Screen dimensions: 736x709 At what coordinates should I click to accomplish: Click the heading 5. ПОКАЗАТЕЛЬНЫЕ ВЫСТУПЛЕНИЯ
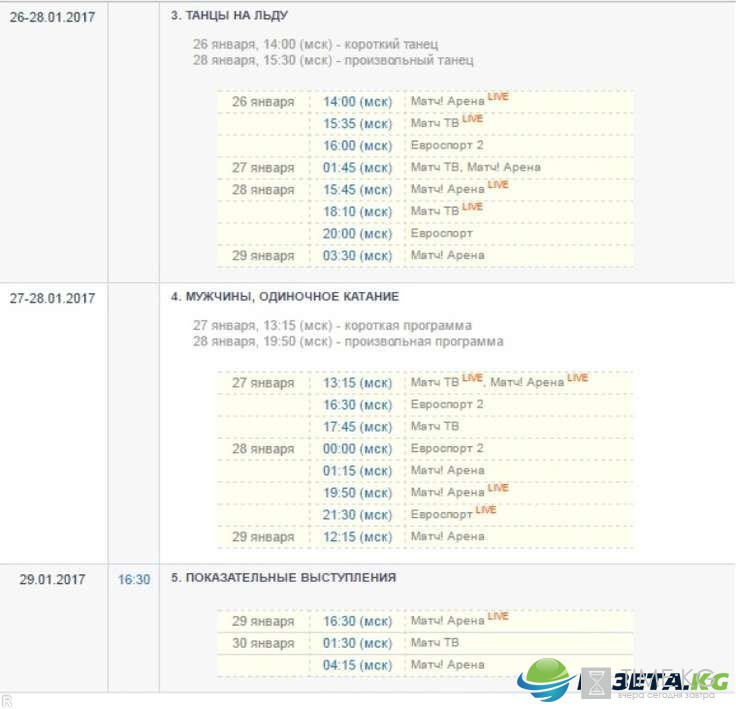point(284,578)
